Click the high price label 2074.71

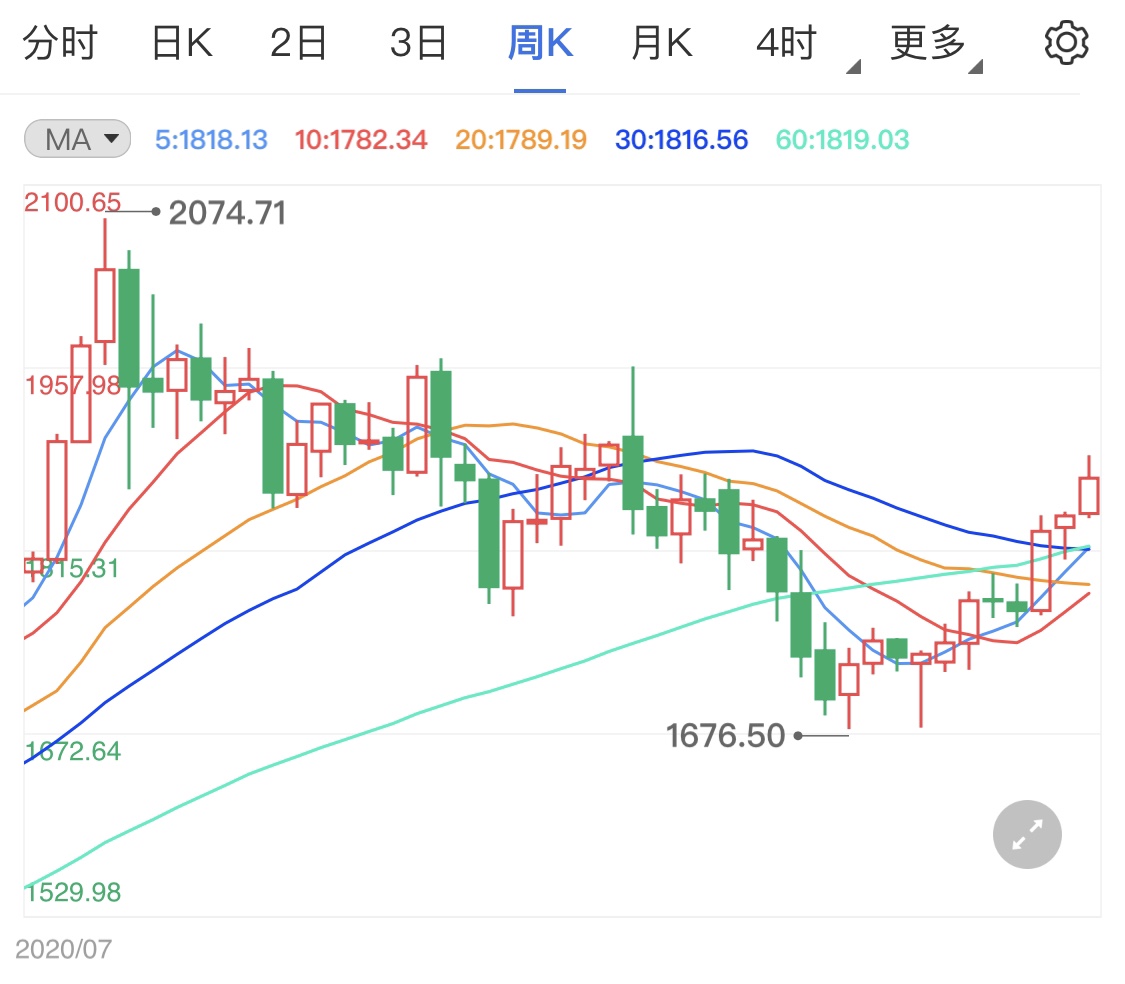227,212
